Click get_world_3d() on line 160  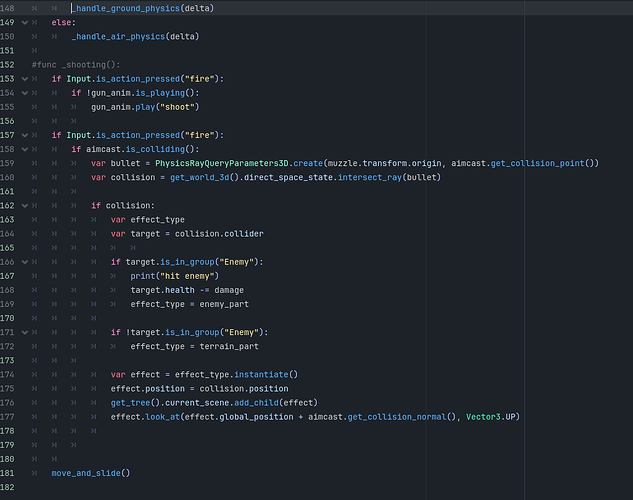204,177
